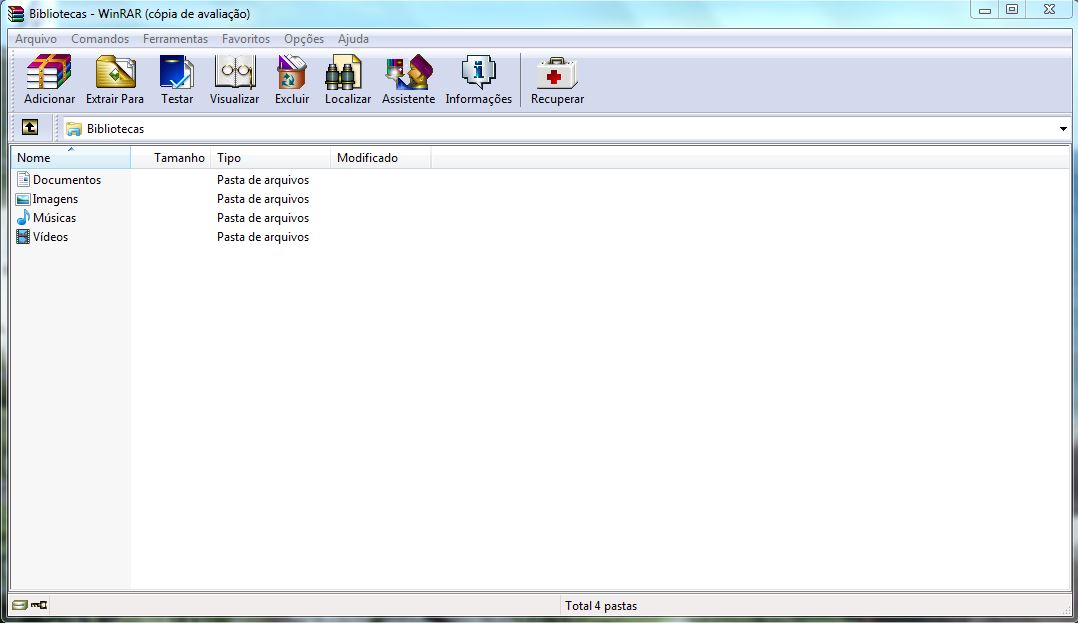Sort by the Tipo column header
Screen dimensions: 1078x623
pyautogui.click(x=271, y=157)
